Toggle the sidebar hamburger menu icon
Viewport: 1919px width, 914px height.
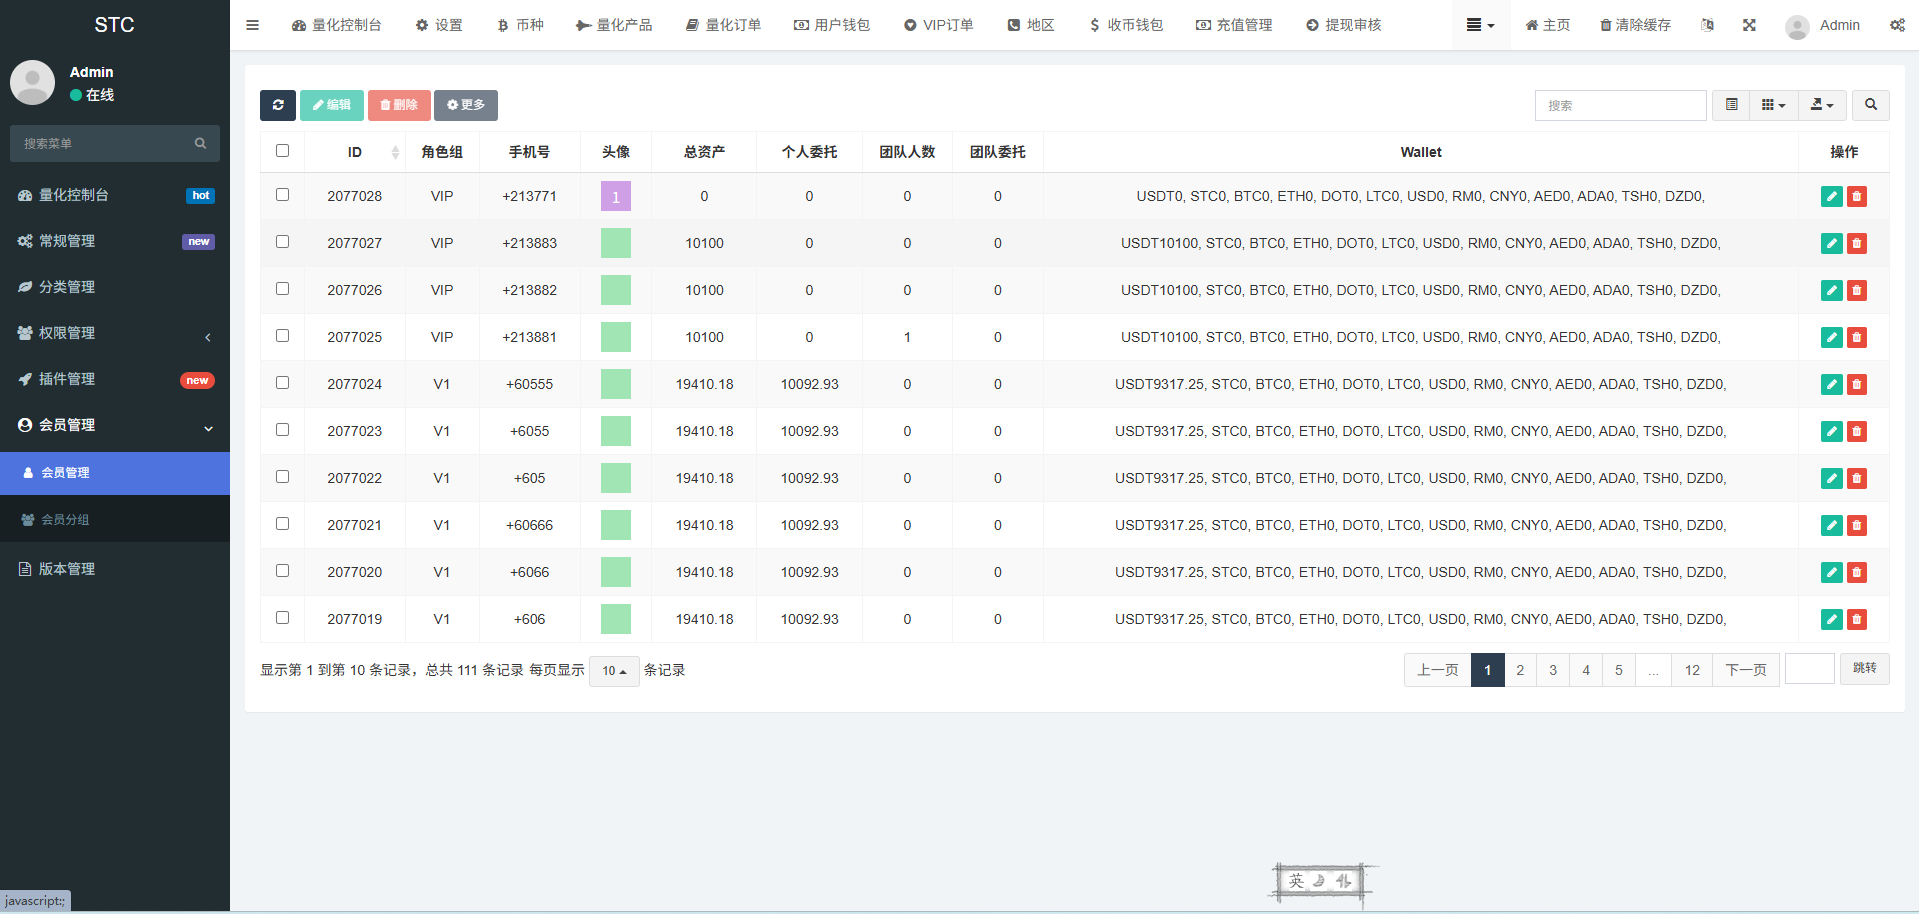[253, 25]
